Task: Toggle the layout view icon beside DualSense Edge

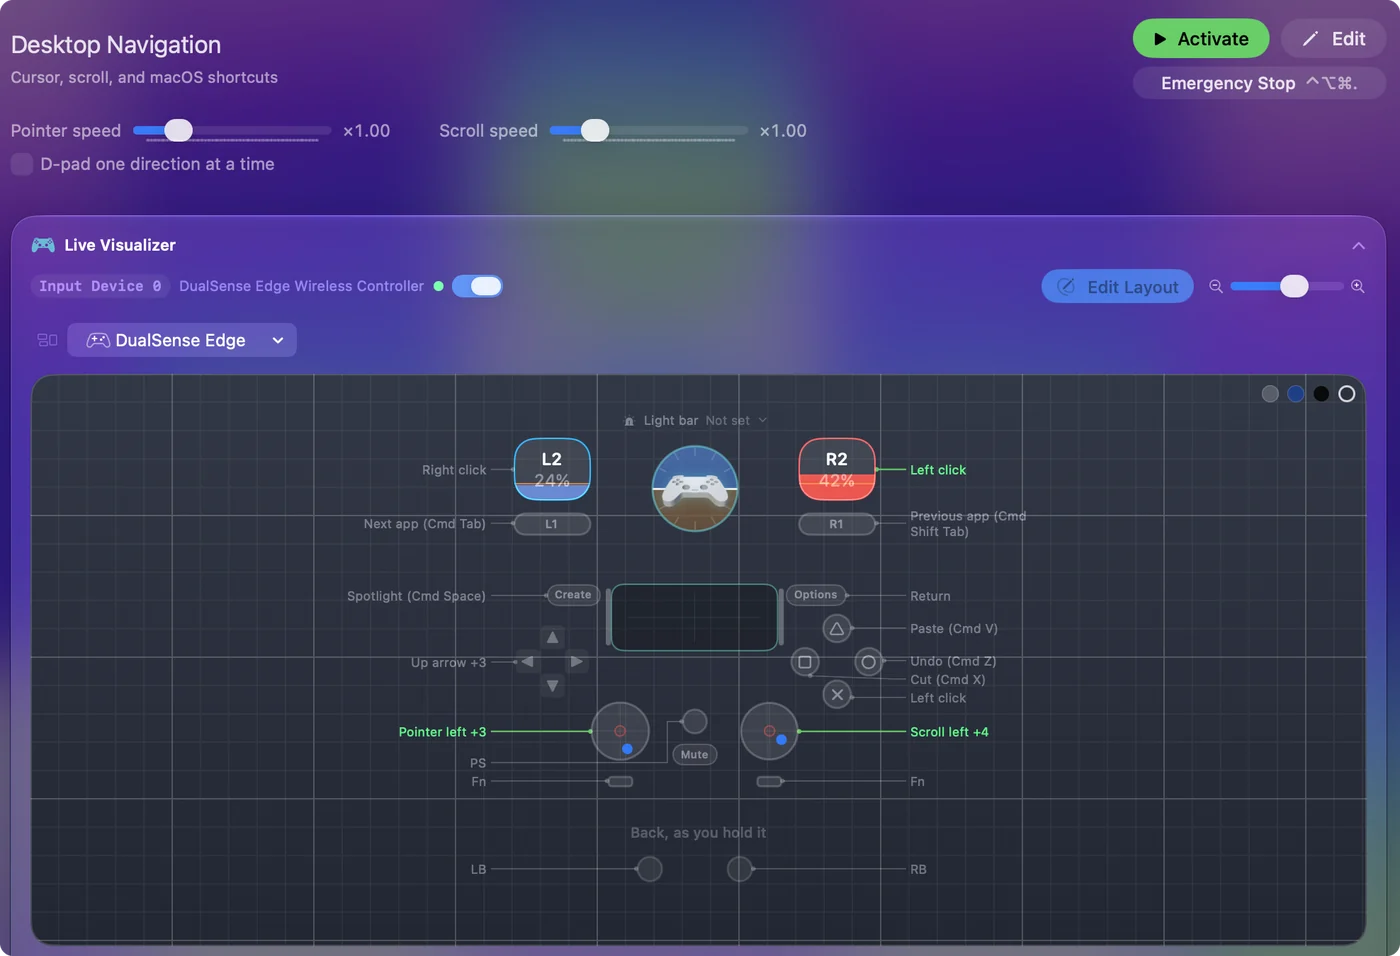Action: tap(47, 340)
